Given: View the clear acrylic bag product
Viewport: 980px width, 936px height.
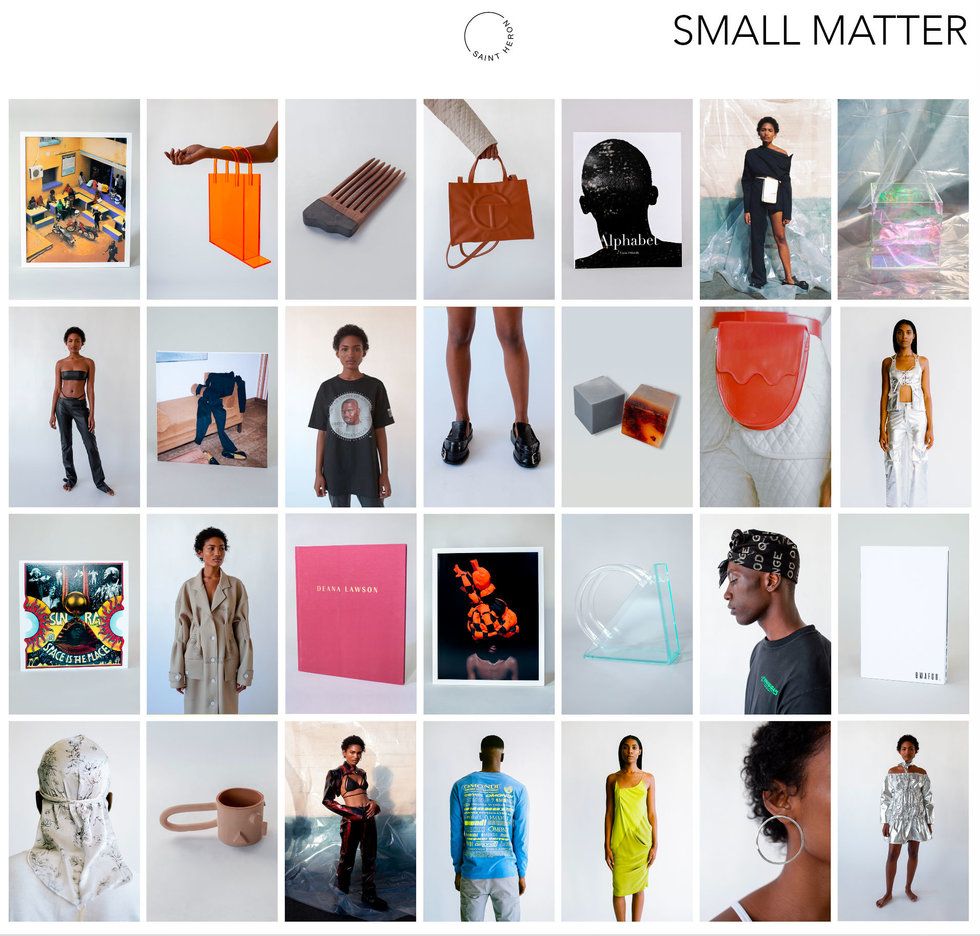Looking at the screenshot, I should 627,614.
